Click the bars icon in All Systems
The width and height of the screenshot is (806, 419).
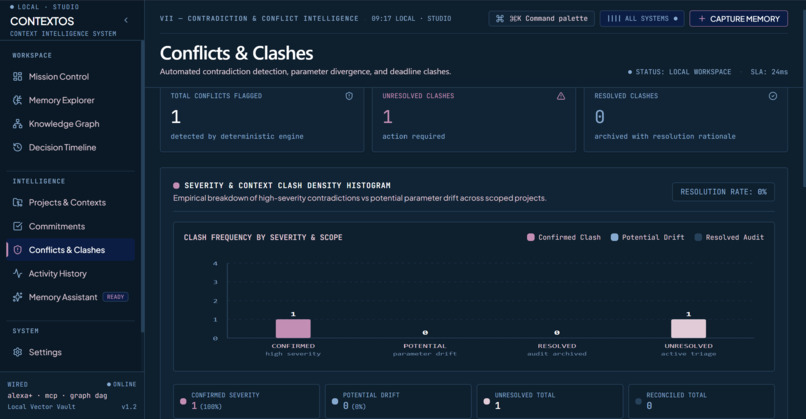click(614, 19)
